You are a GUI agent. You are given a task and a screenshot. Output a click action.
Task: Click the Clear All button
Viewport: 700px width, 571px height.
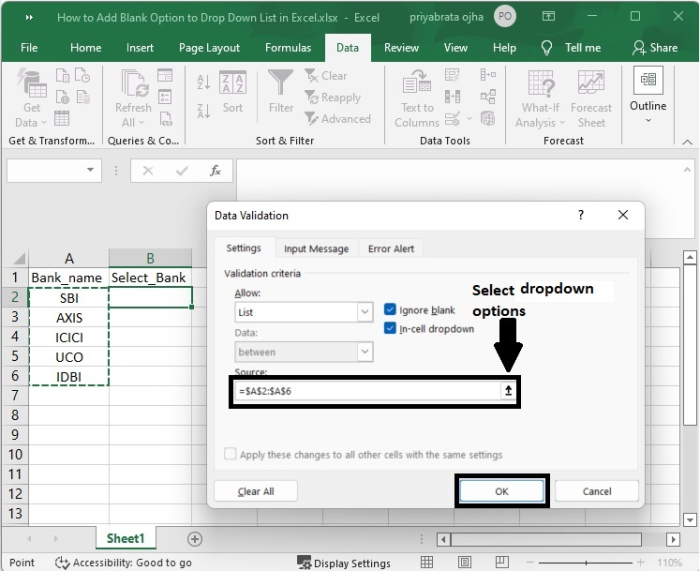tap(255, 491)
